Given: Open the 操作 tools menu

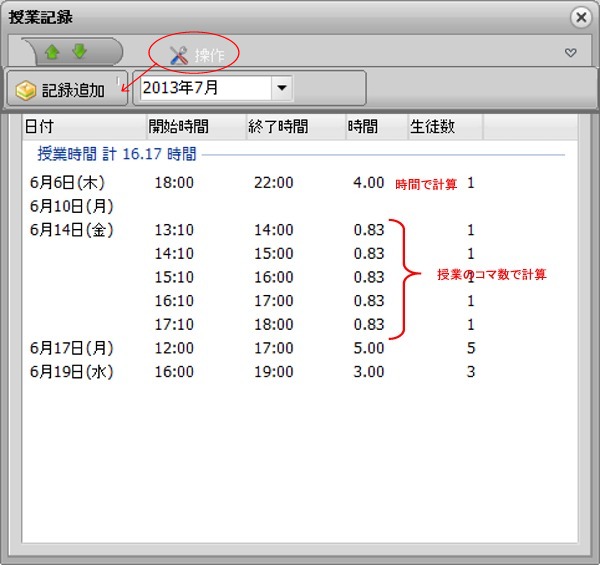Looking at the screenshot, I should [197, 55].
